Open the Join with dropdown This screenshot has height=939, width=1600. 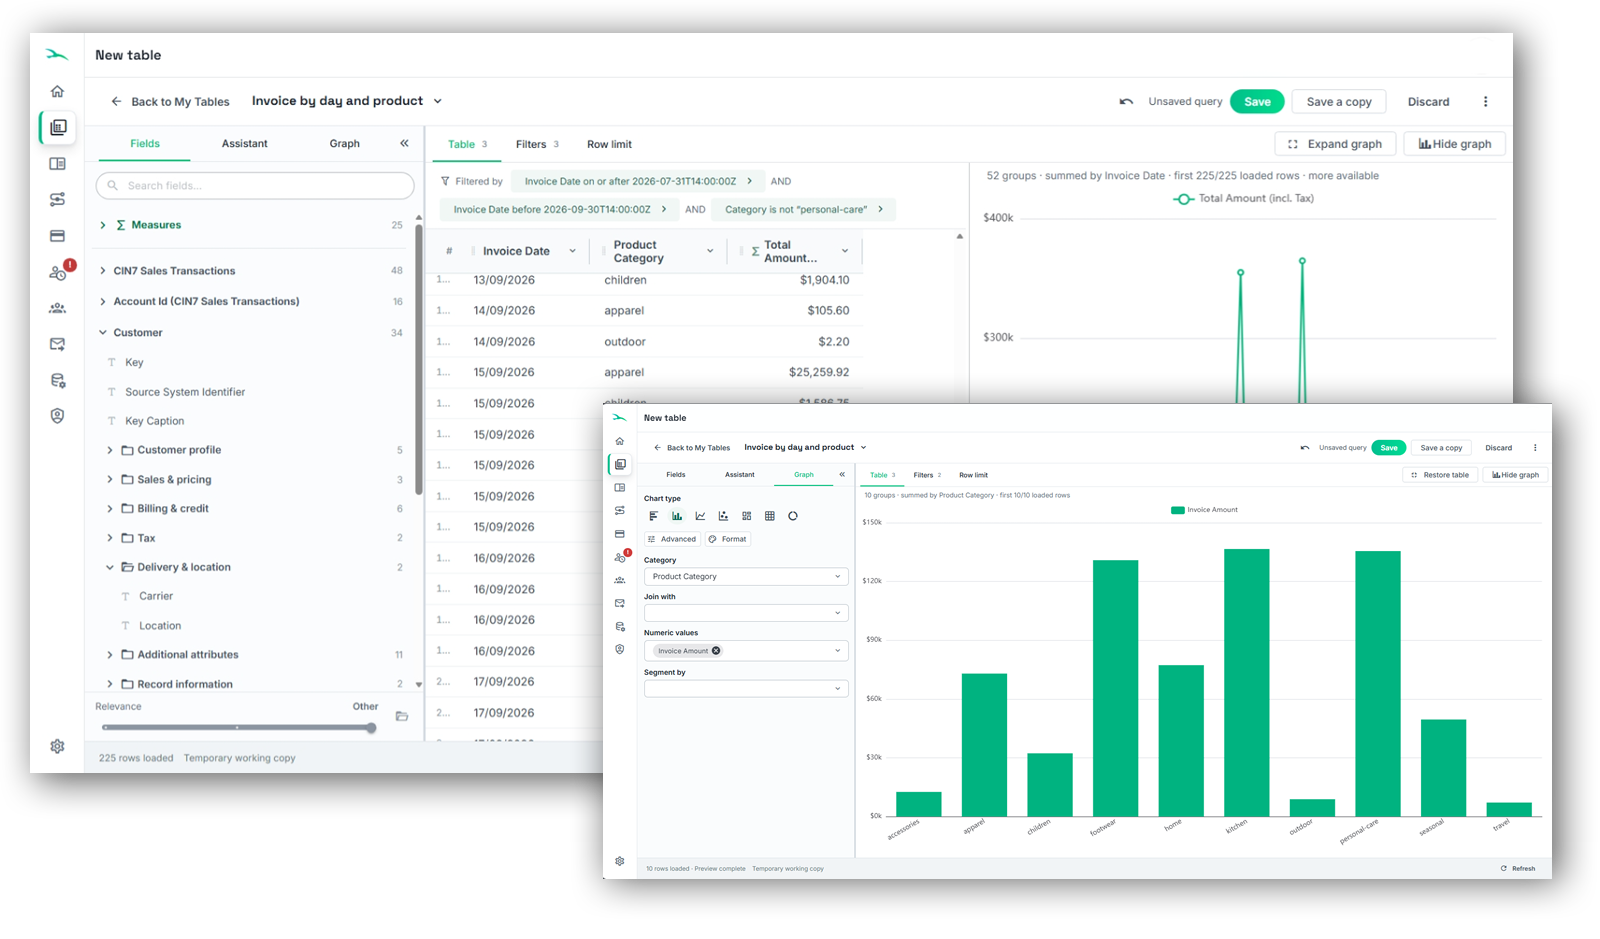(746, 613)
